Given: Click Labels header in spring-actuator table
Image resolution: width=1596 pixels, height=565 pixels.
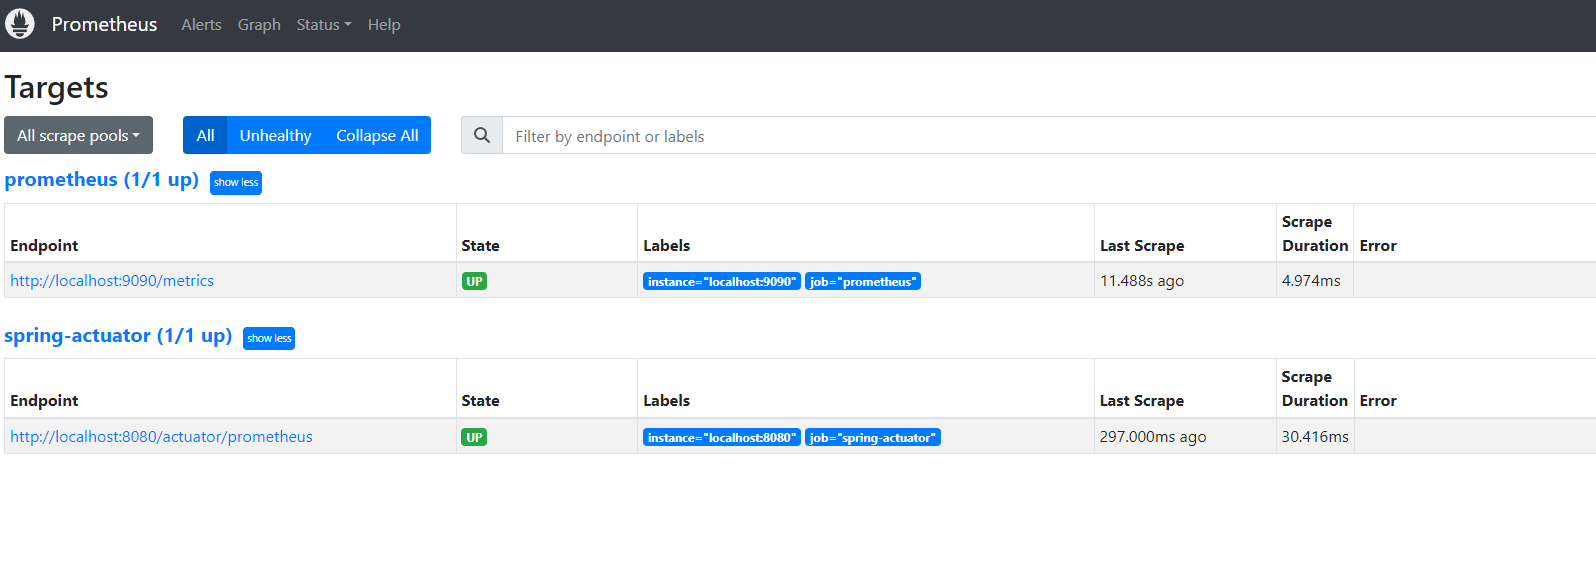Looking at the screenshot, I should pos(666,400).
